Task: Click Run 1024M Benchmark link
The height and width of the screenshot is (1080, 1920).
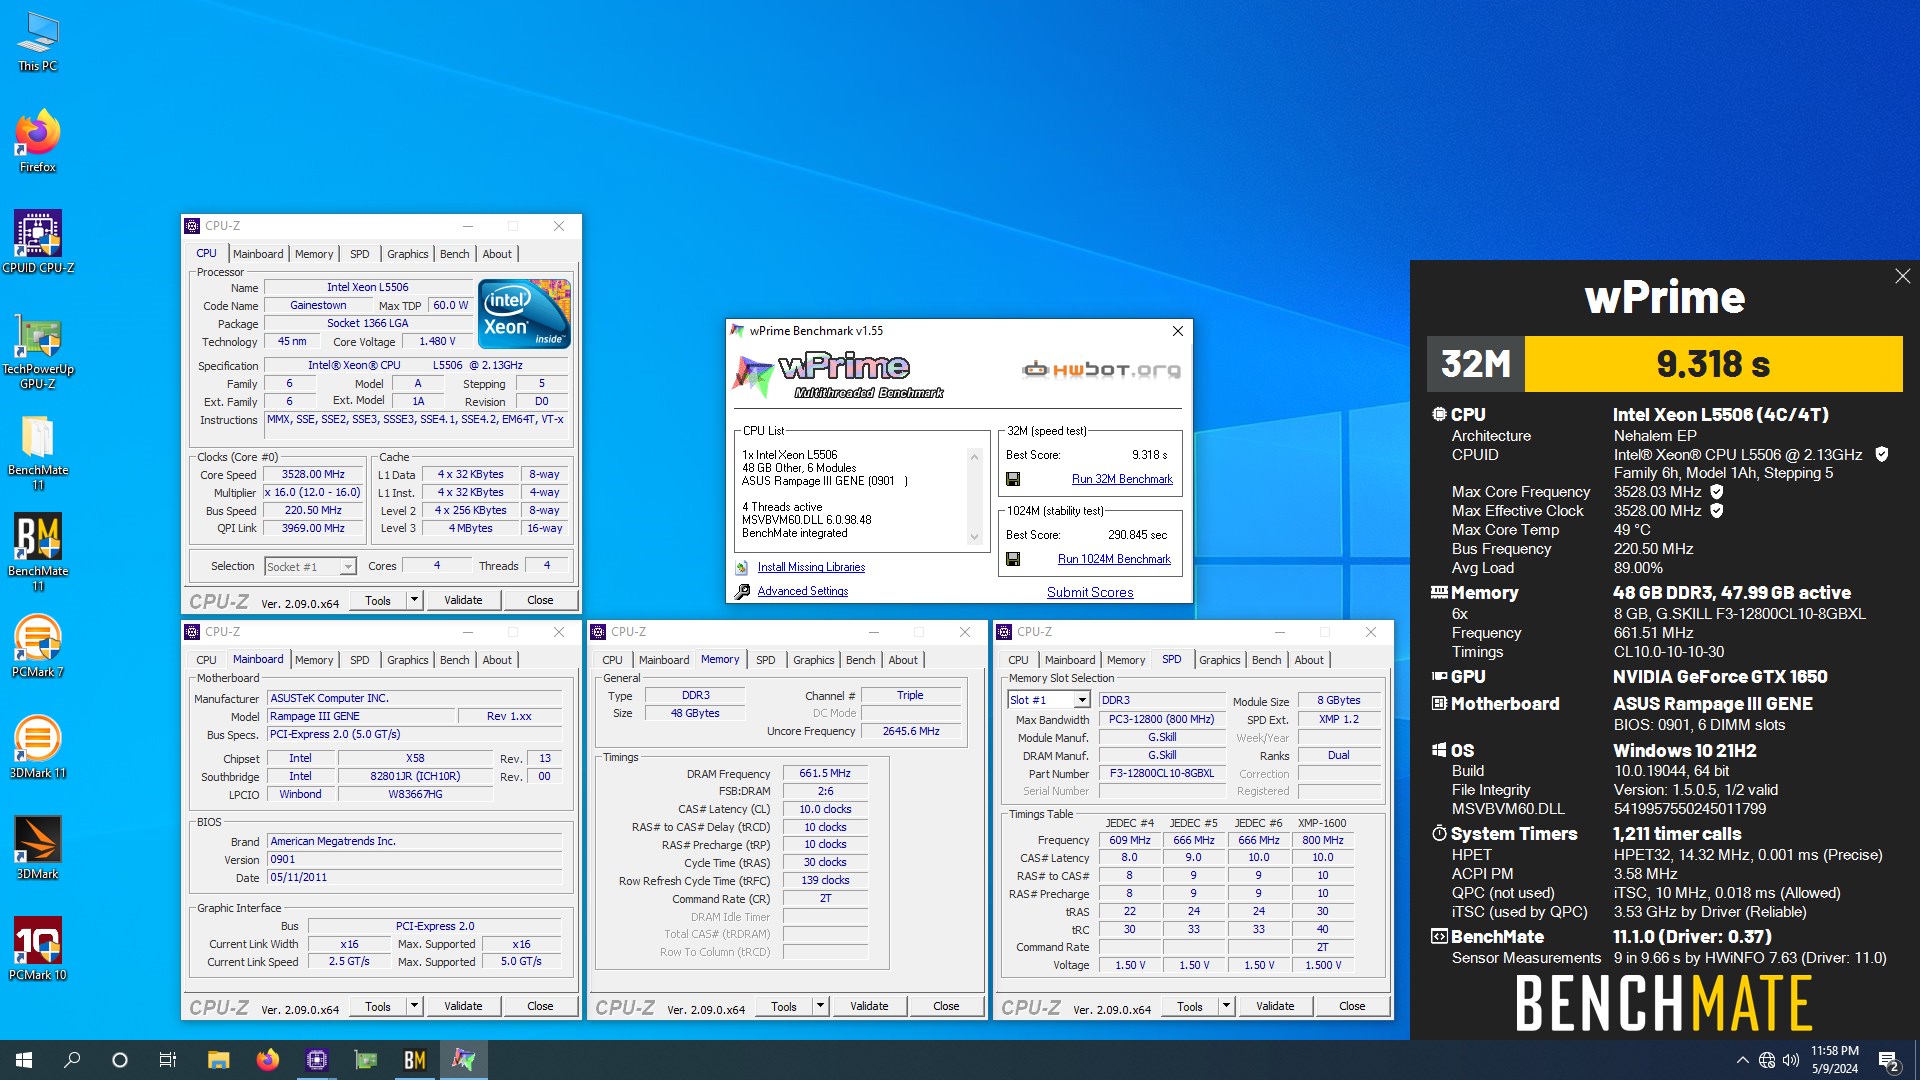Action: coord(1114,559)
